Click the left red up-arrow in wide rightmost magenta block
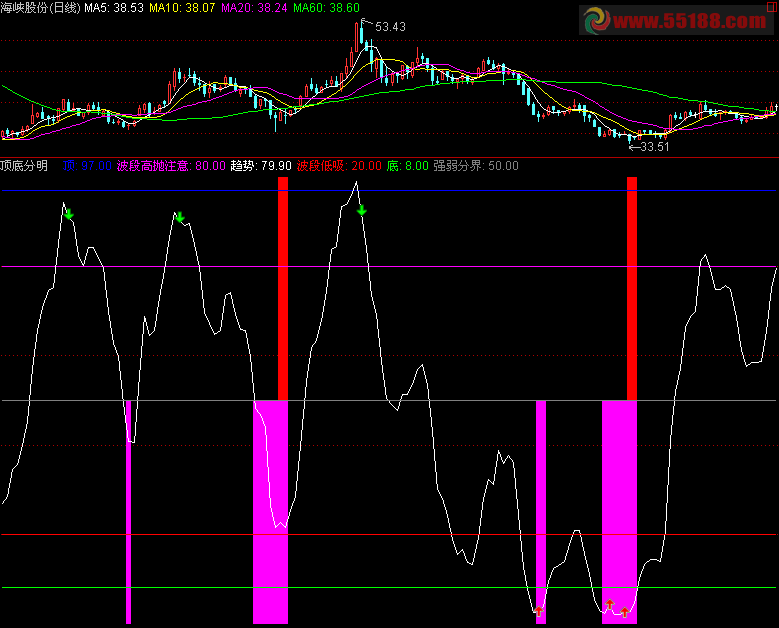Screen dimensions: 779x628 tap(609, 604)
